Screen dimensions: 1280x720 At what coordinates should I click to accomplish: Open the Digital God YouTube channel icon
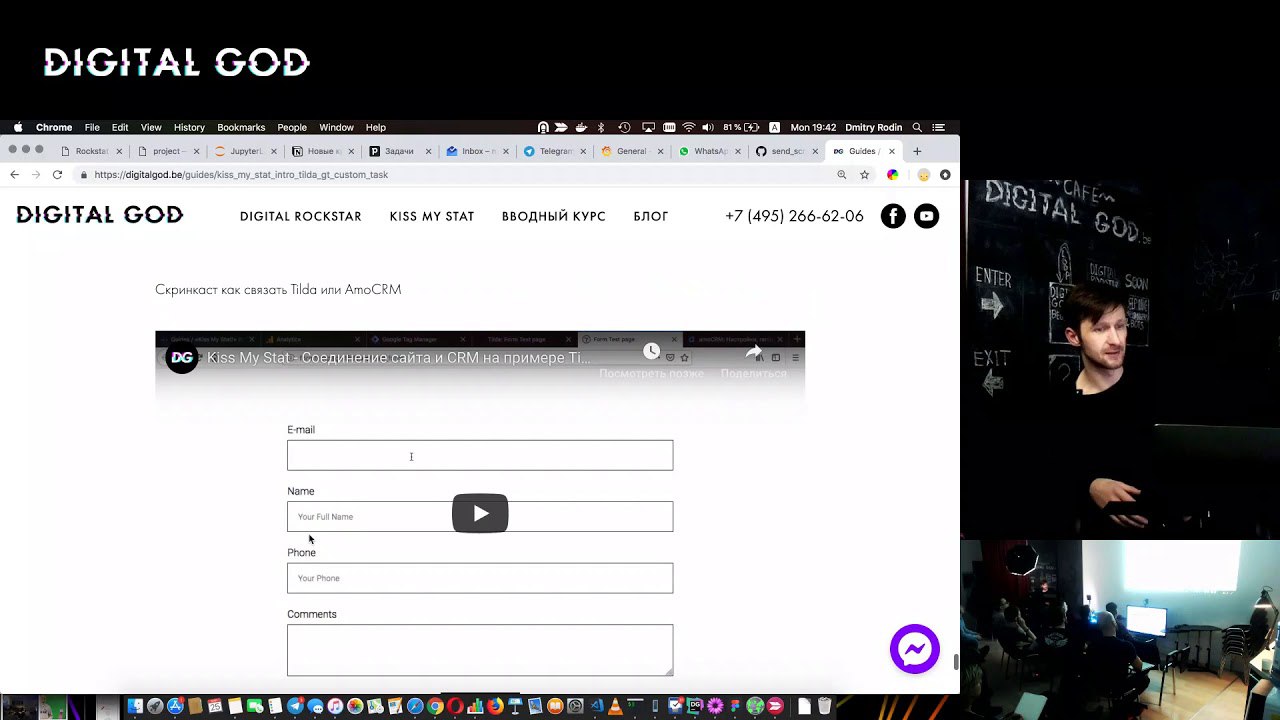tap(927, 216)
